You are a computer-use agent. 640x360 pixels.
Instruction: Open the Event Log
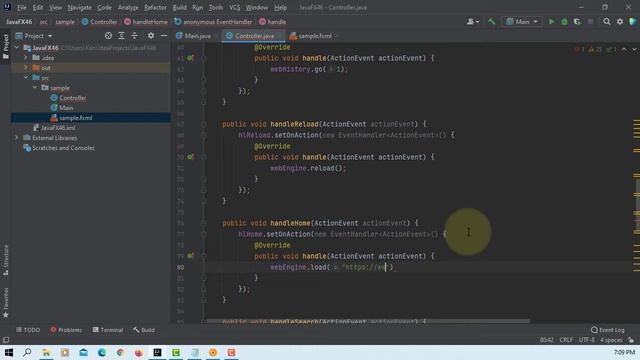[x=608, y=330]
